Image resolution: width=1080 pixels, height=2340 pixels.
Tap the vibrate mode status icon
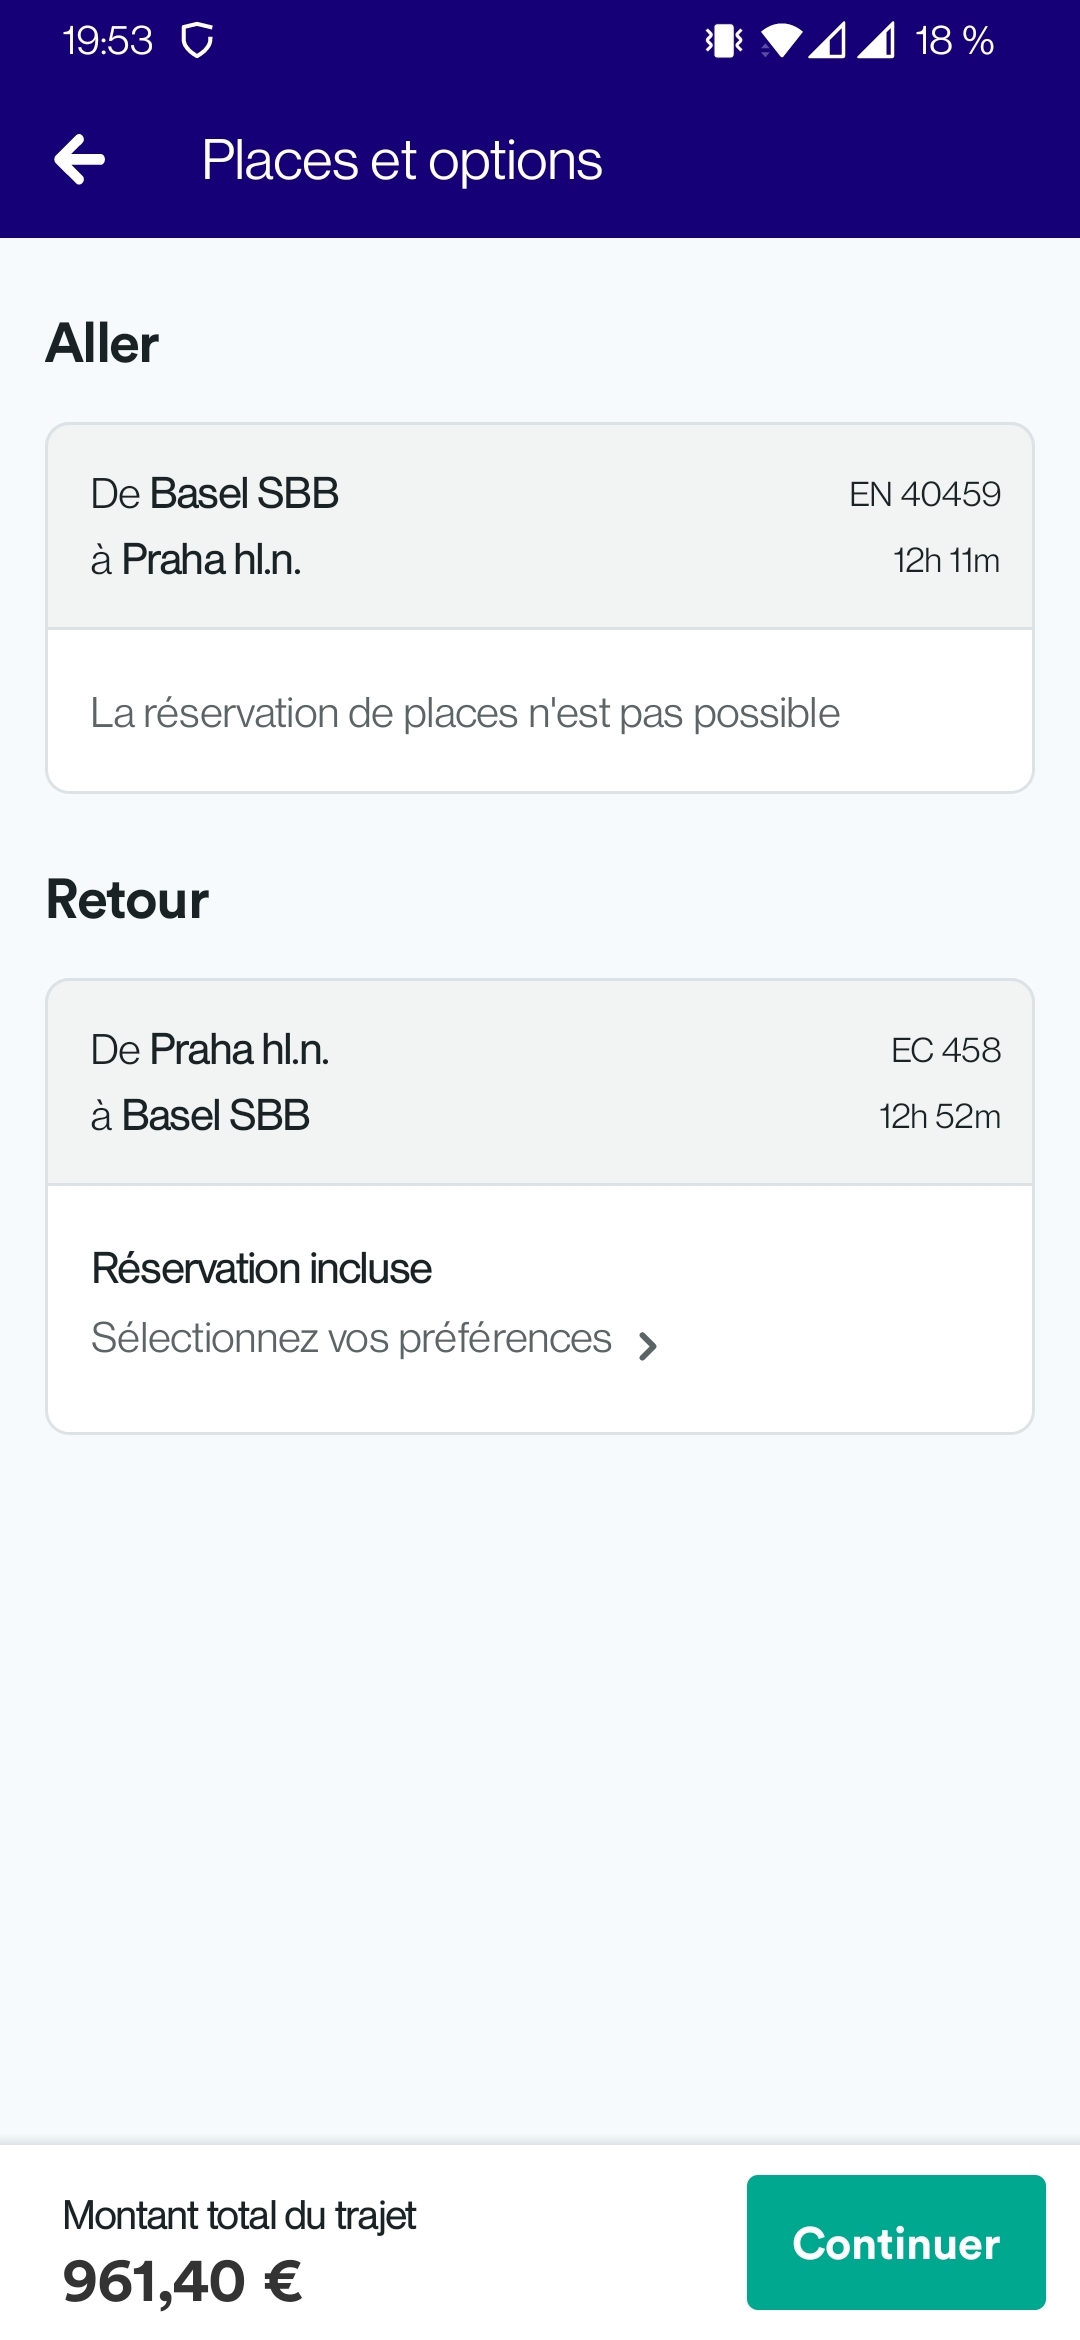[x=724, y=41]
